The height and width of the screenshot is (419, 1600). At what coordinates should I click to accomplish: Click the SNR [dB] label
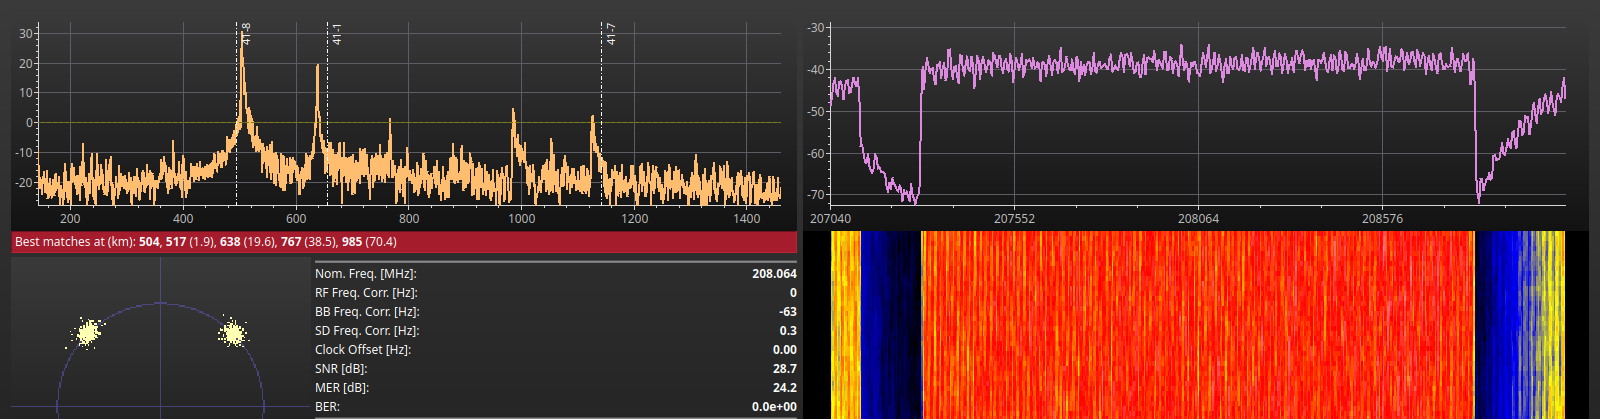tap(341, 369)
